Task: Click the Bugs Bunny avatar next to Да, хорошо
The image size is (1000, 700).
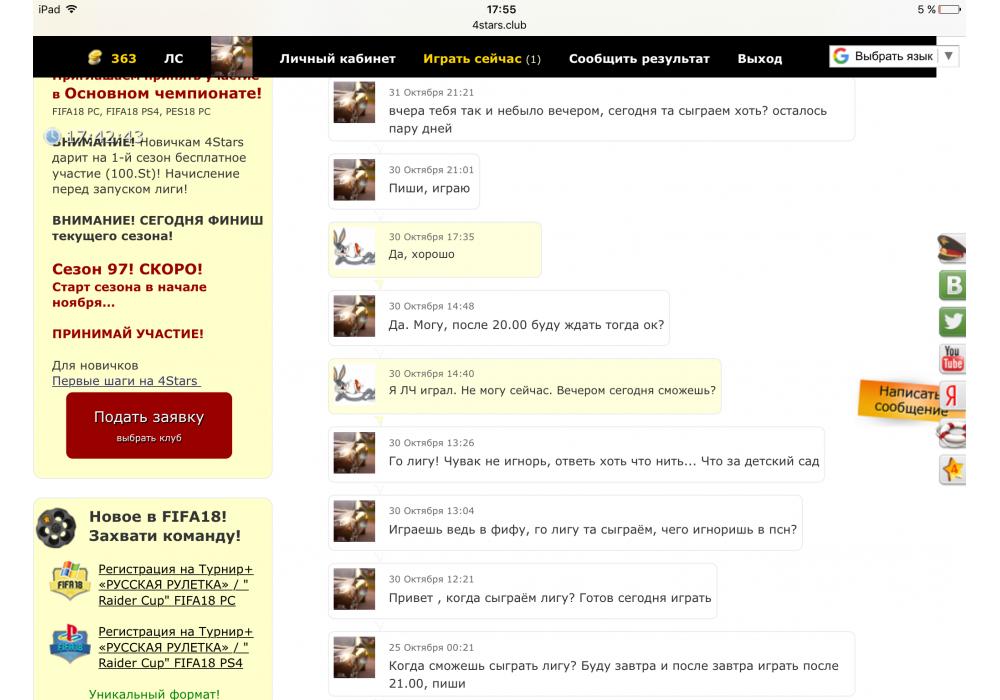Action: [354, 247]
